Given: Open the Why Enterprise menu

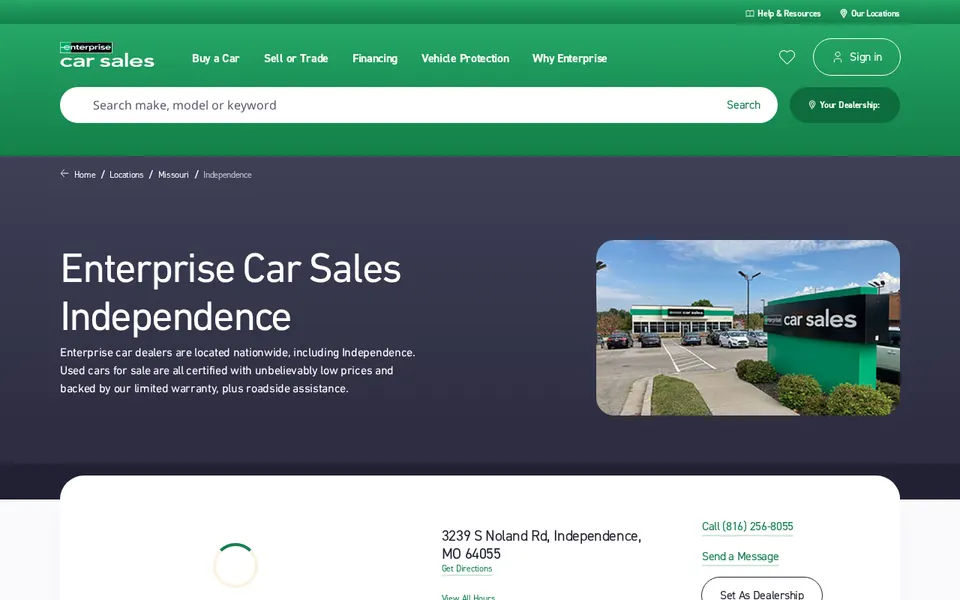Looking at the screenshot, I should tap(569, 58).
